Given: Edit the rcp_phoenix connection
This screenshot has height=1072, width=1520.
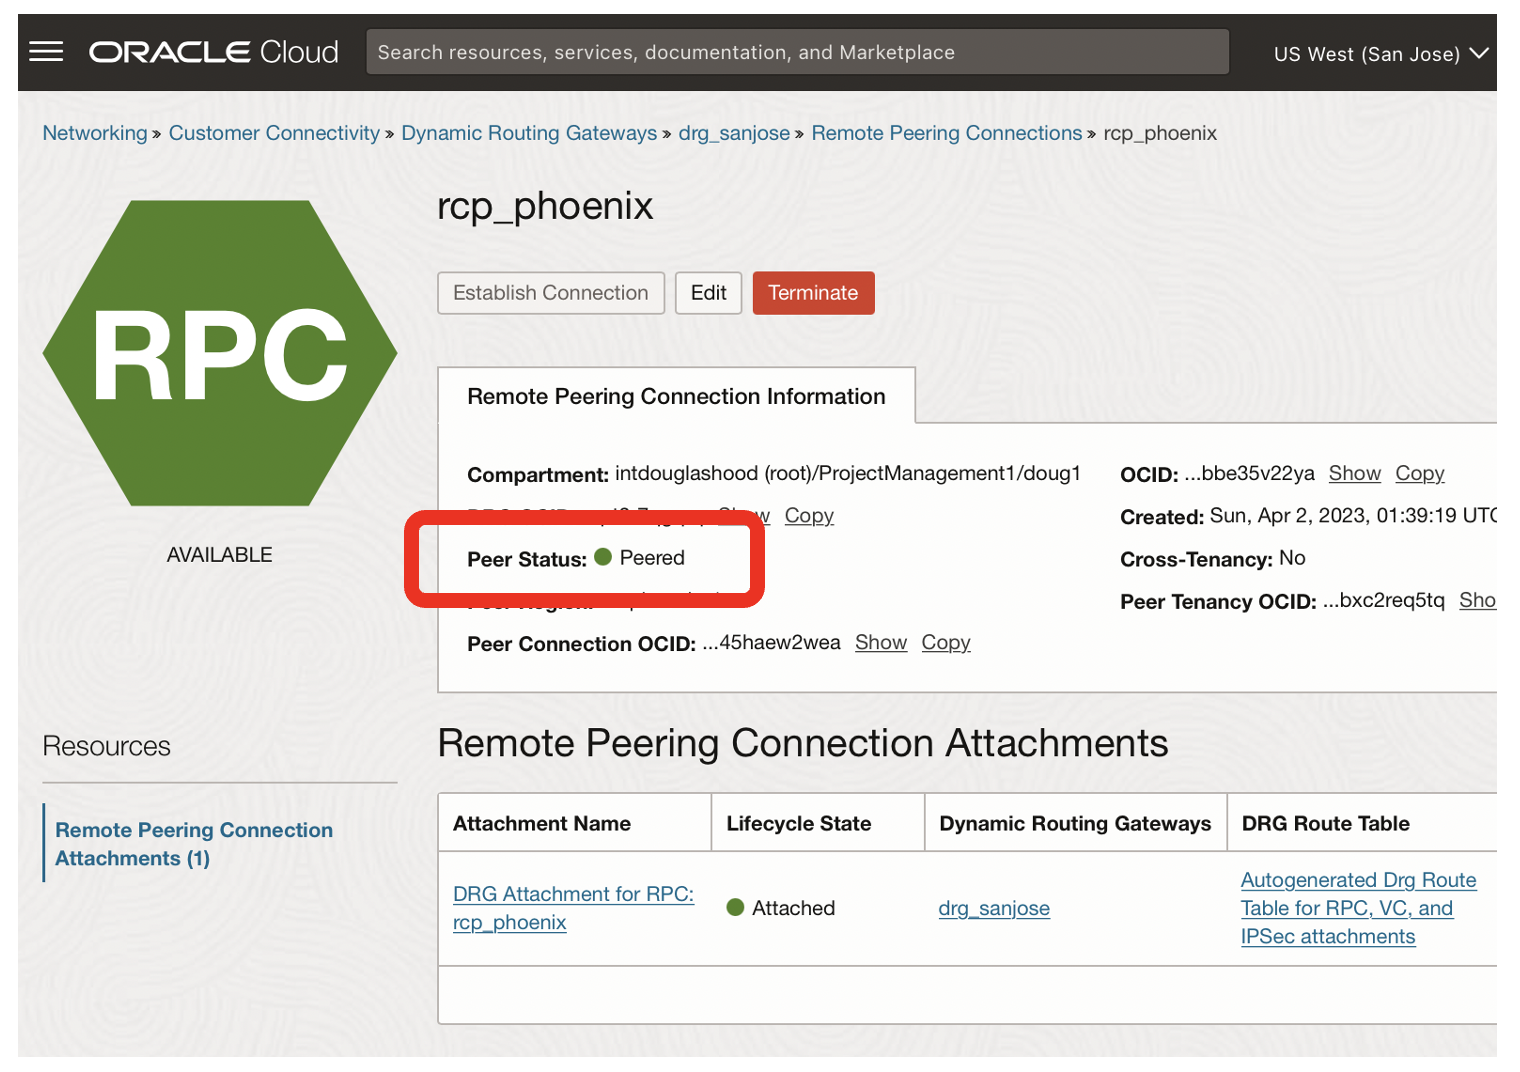Looking at the screenshot, I should [708, 292].
